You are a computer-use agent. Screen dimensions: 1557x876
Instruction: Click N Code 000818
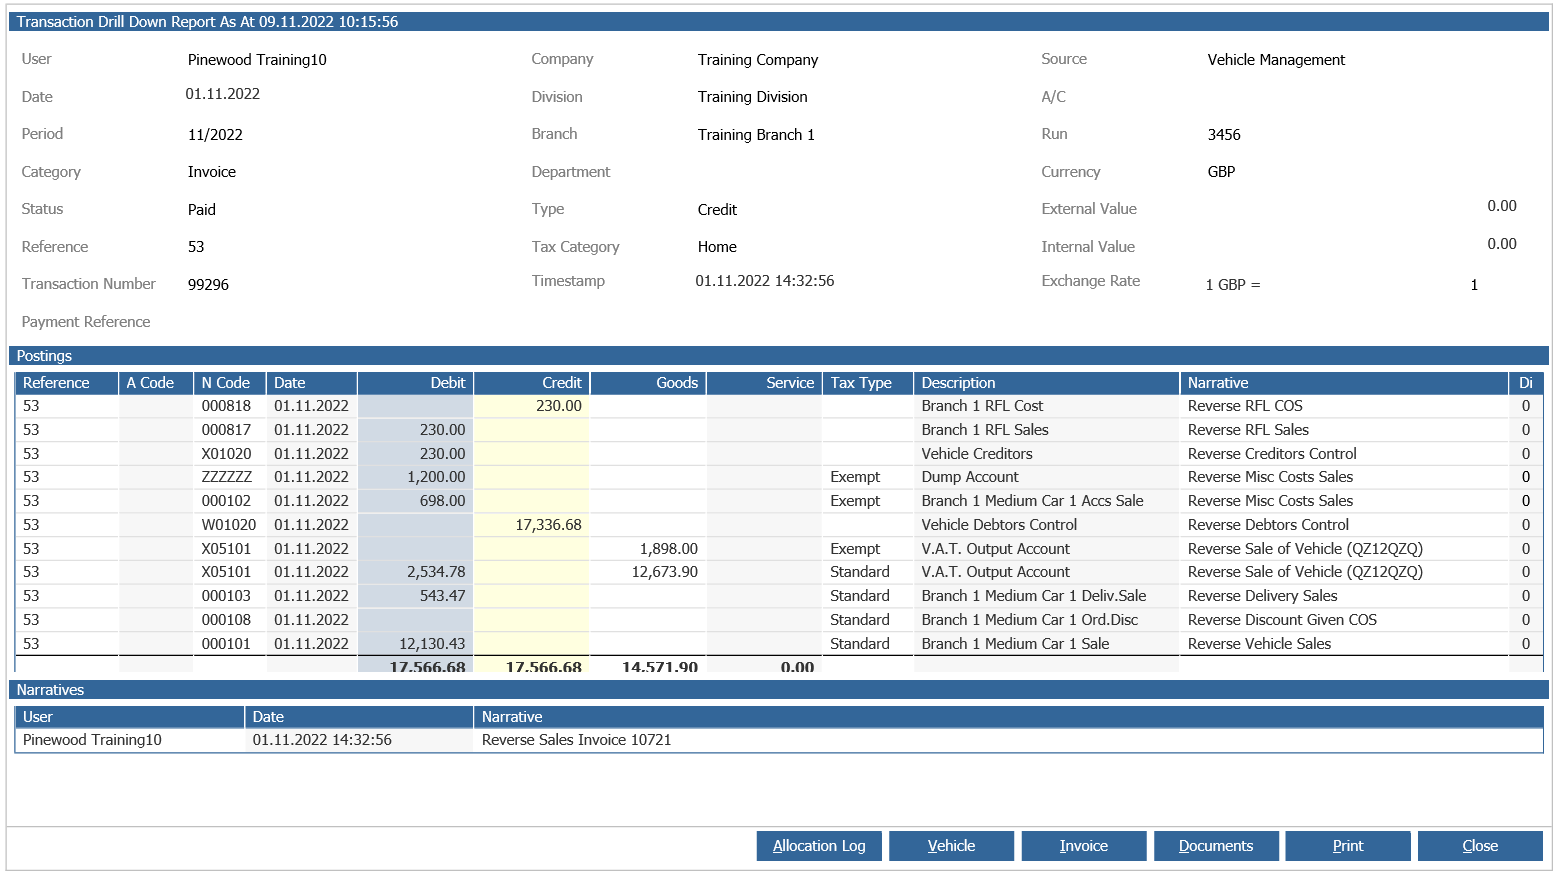[x=226, y=406]
